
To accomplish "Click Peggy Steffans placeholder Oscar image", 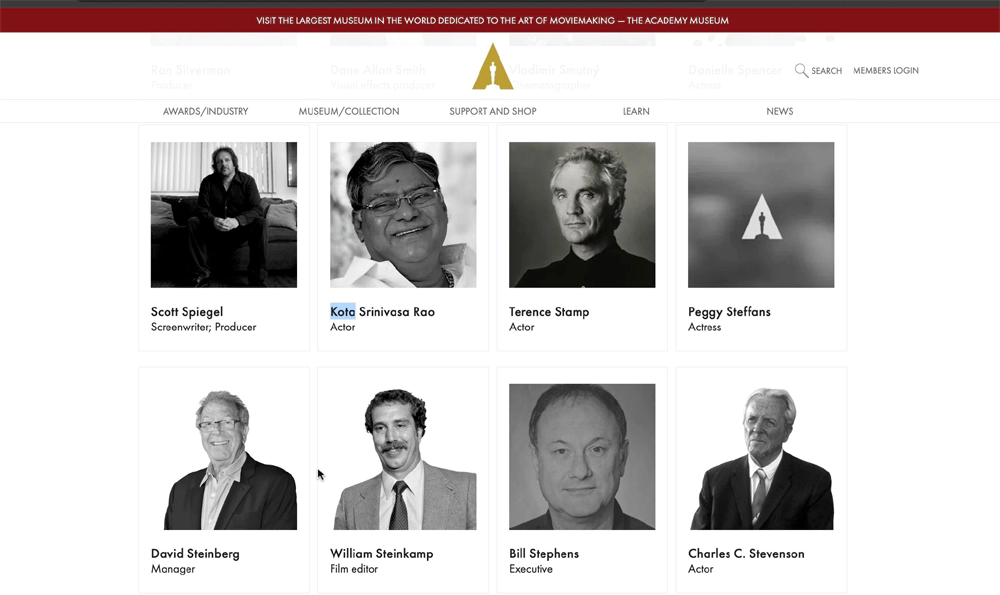I will coord(761,215).
